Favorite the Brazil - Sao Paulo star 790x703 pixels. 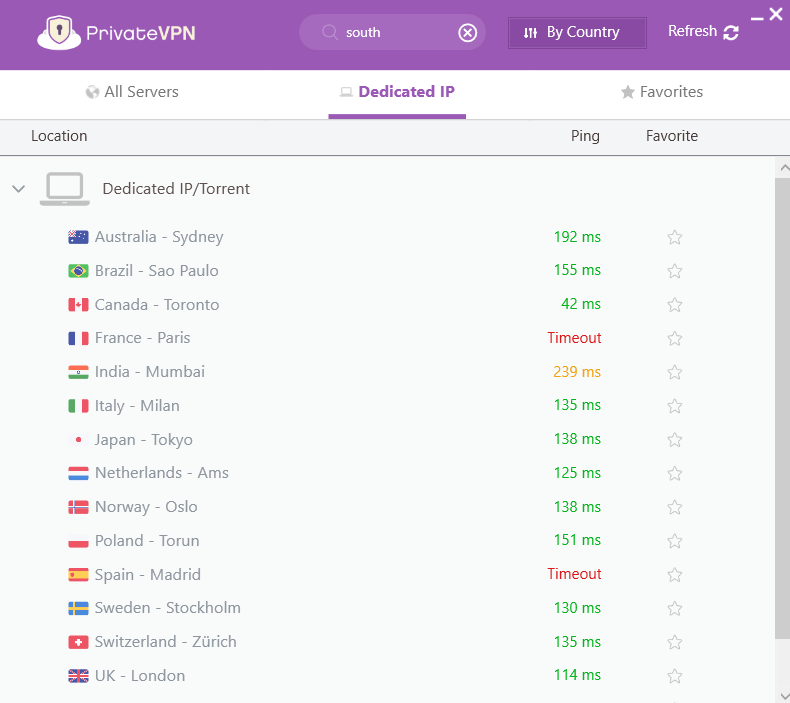(x=675, y=271)
